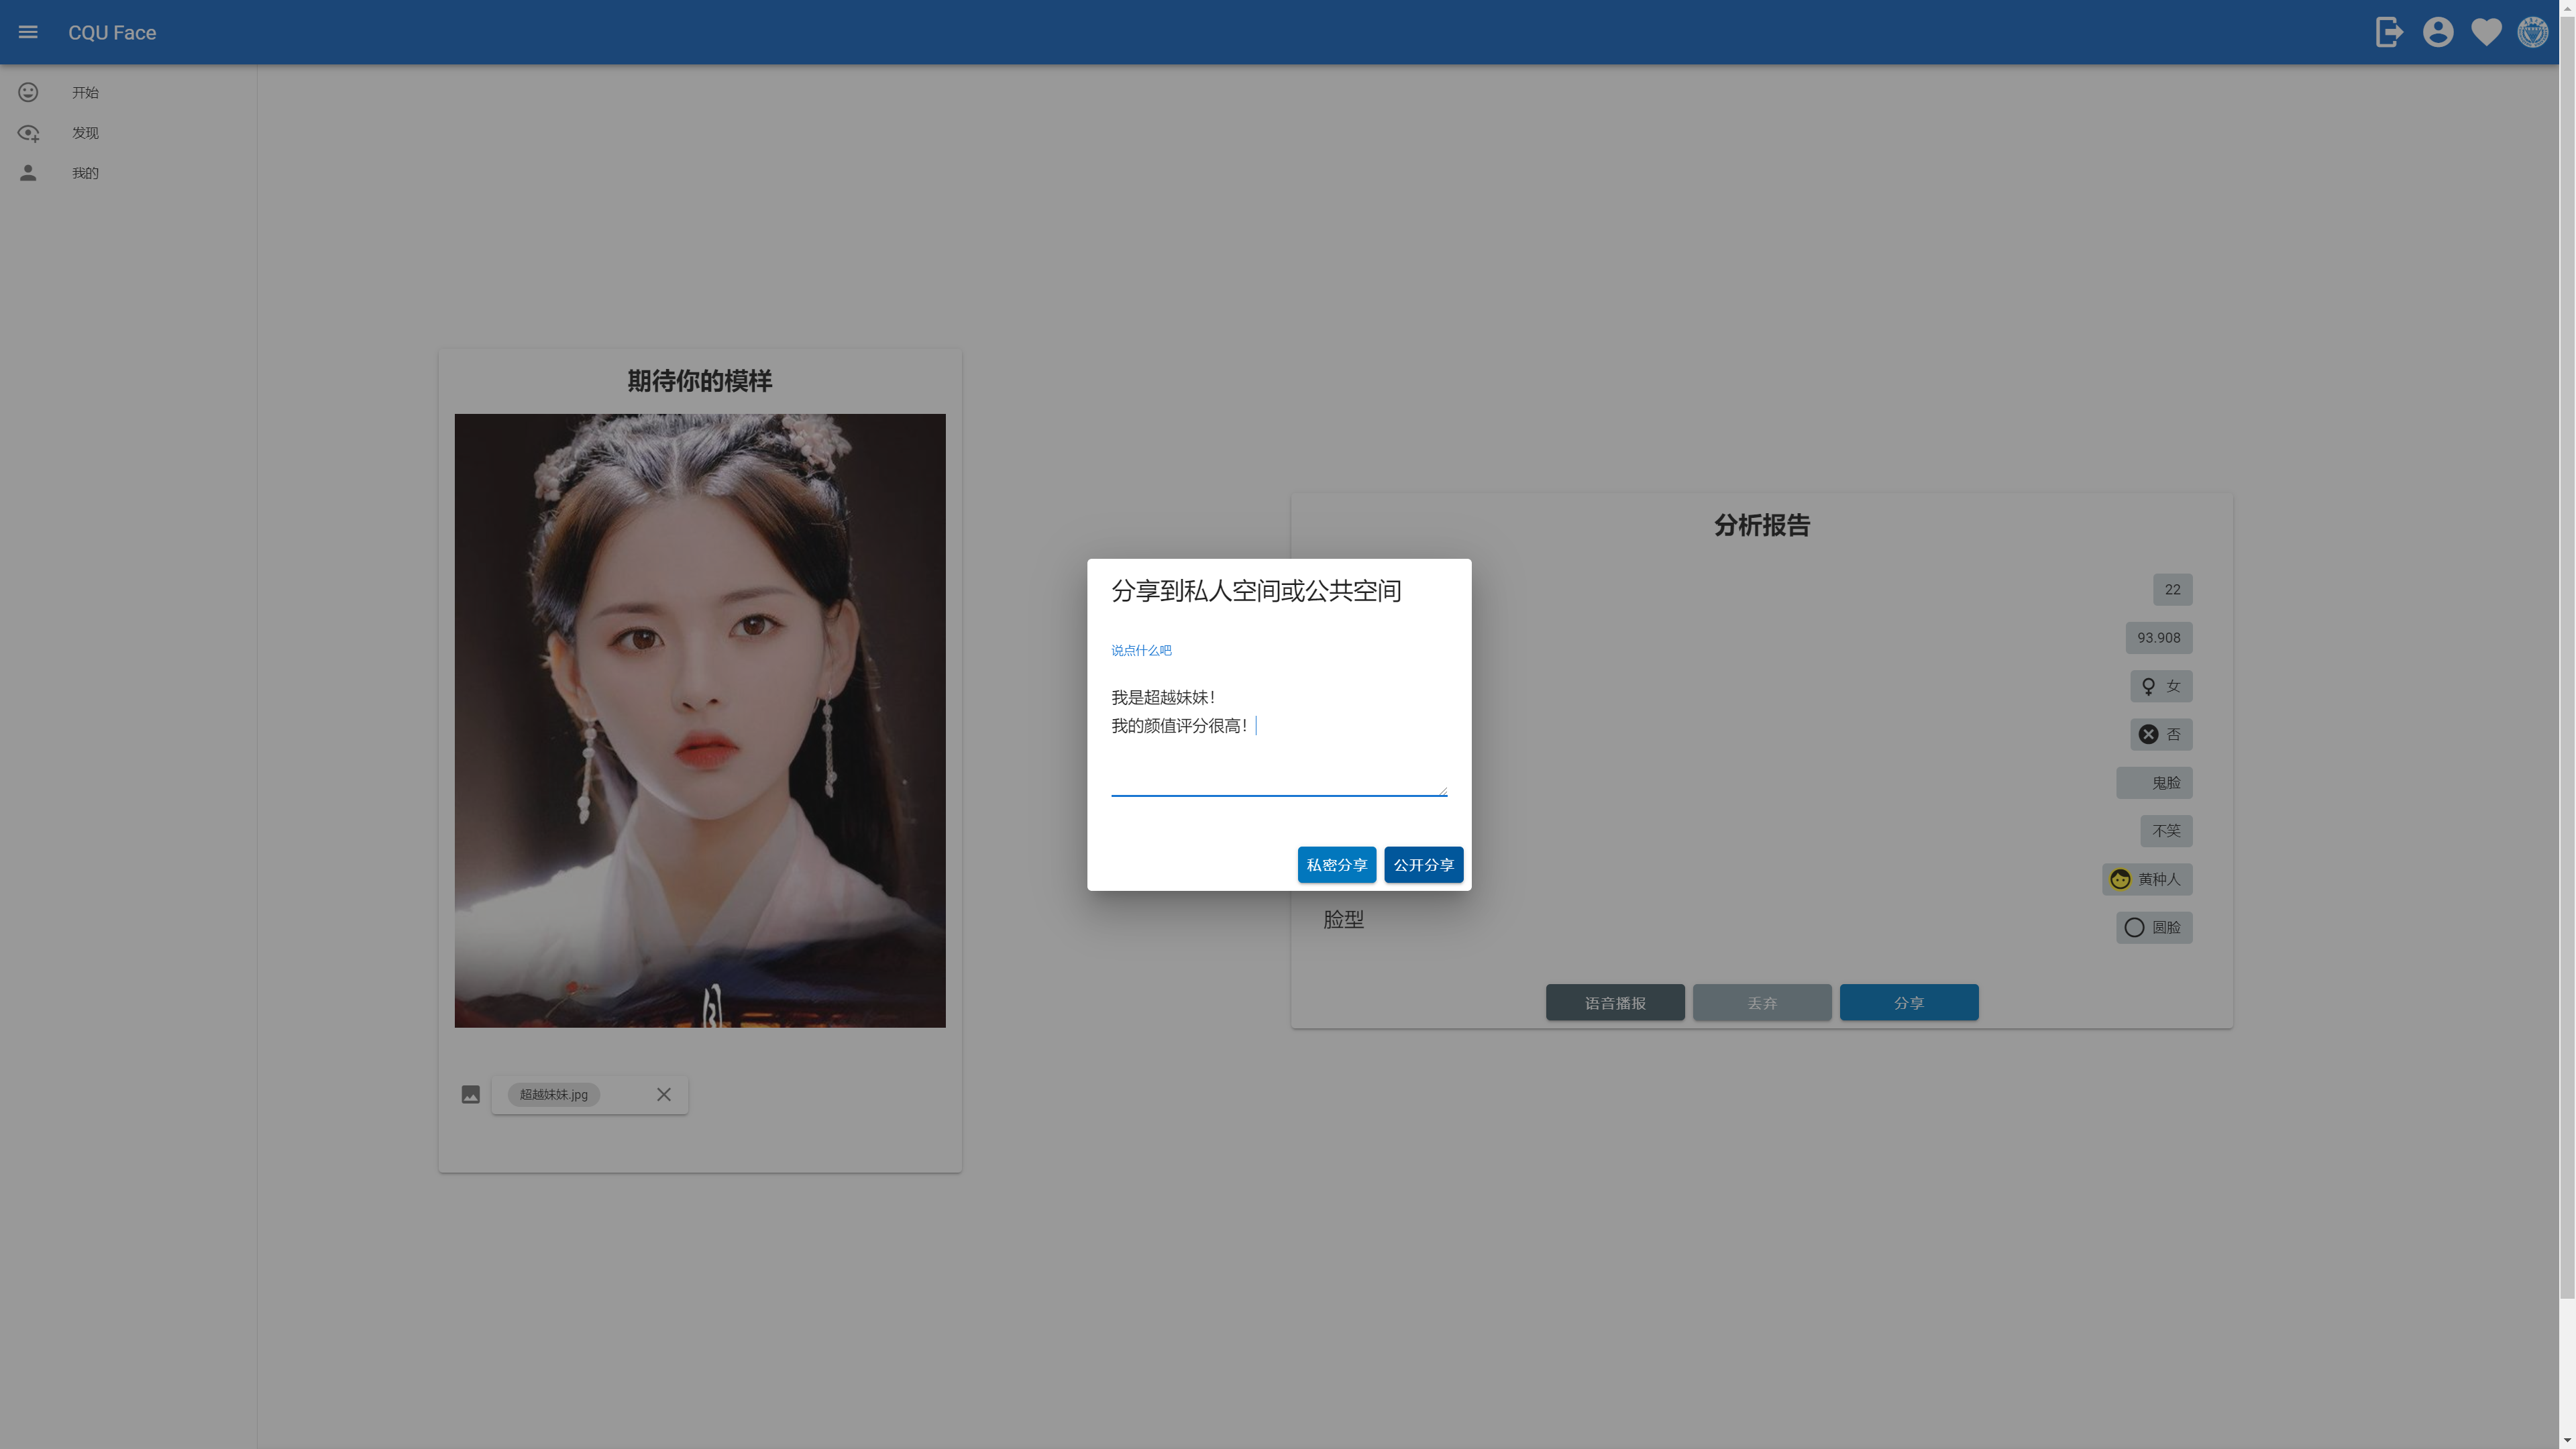Open the account profile icon

pyautogui.click(x=2438, y=32)
